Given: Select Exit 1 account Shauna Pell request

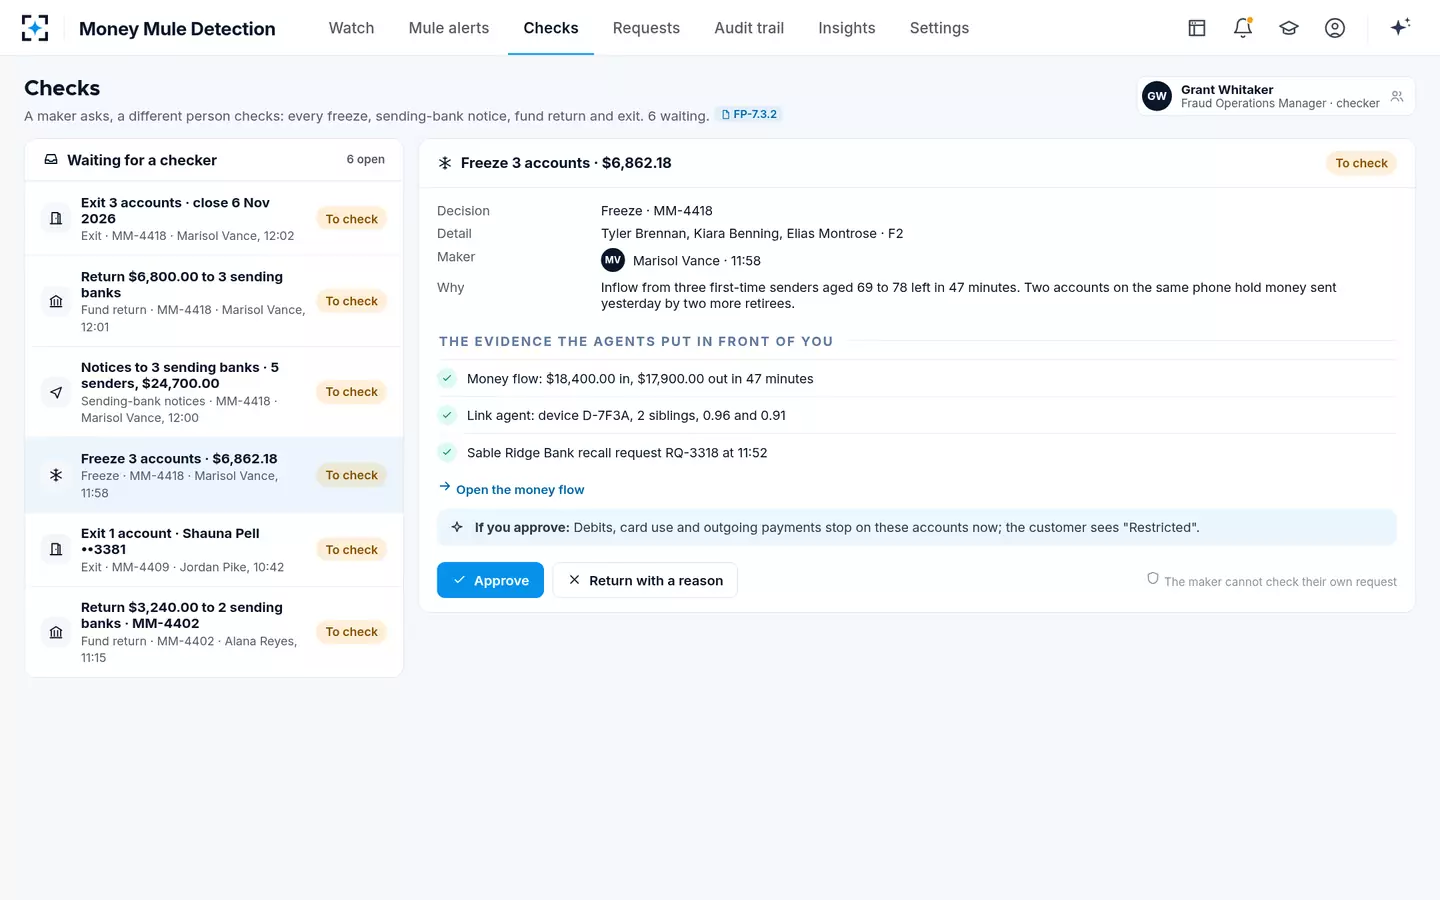Looking at the screenshot, I should click(214, 549).
